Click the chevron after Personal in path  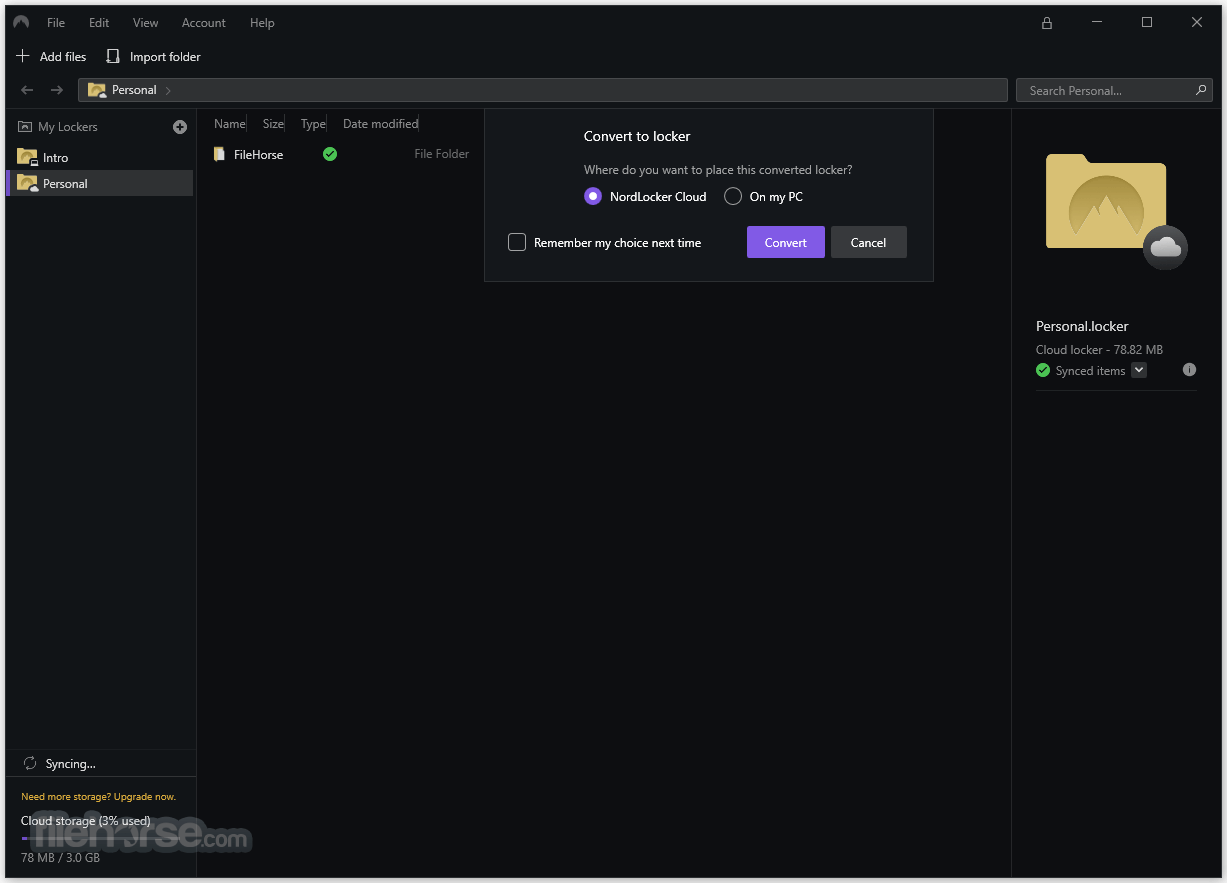tap(168, 91)
